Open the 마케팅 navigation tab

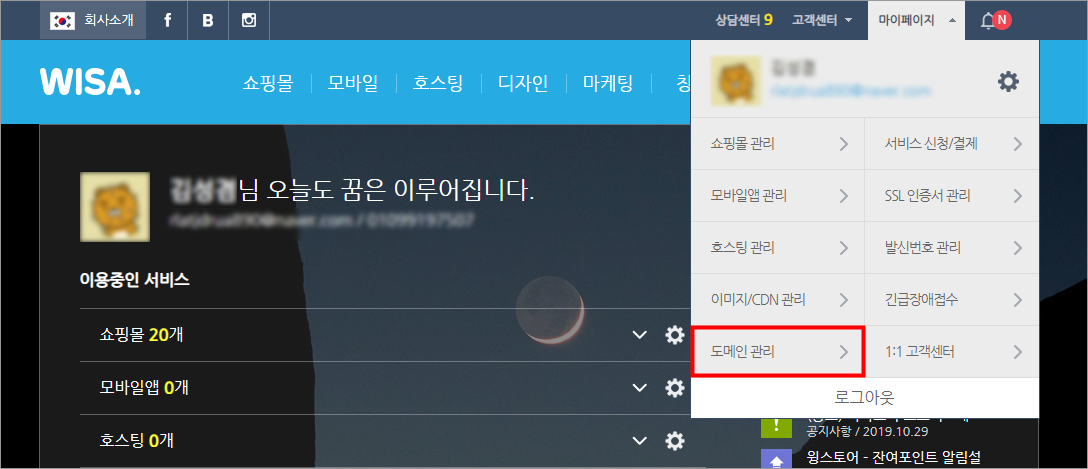[609, 83]
